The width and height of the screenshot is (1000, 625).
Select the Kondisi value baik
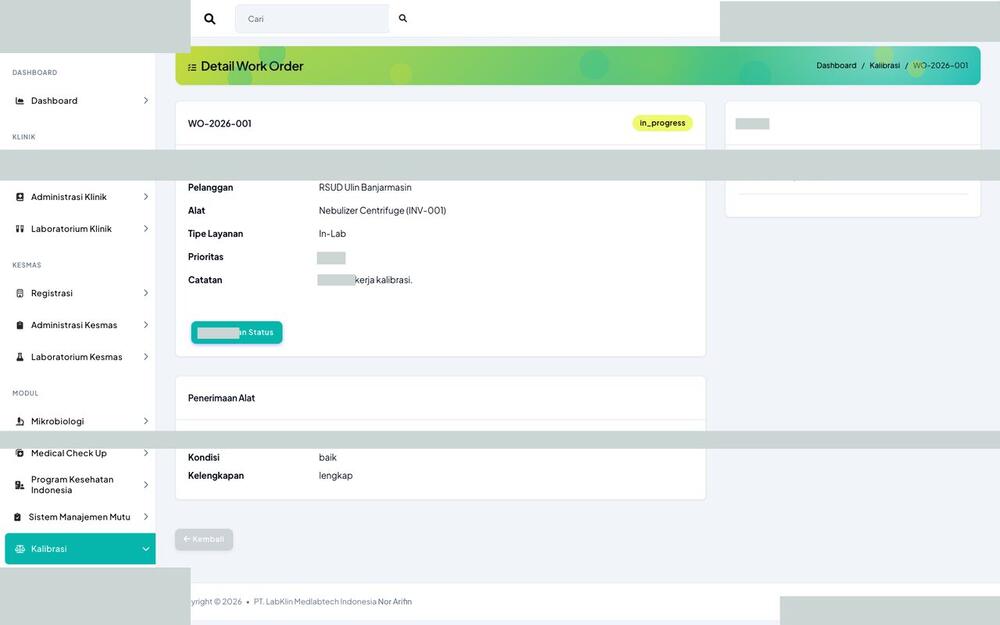pos(328,458)
